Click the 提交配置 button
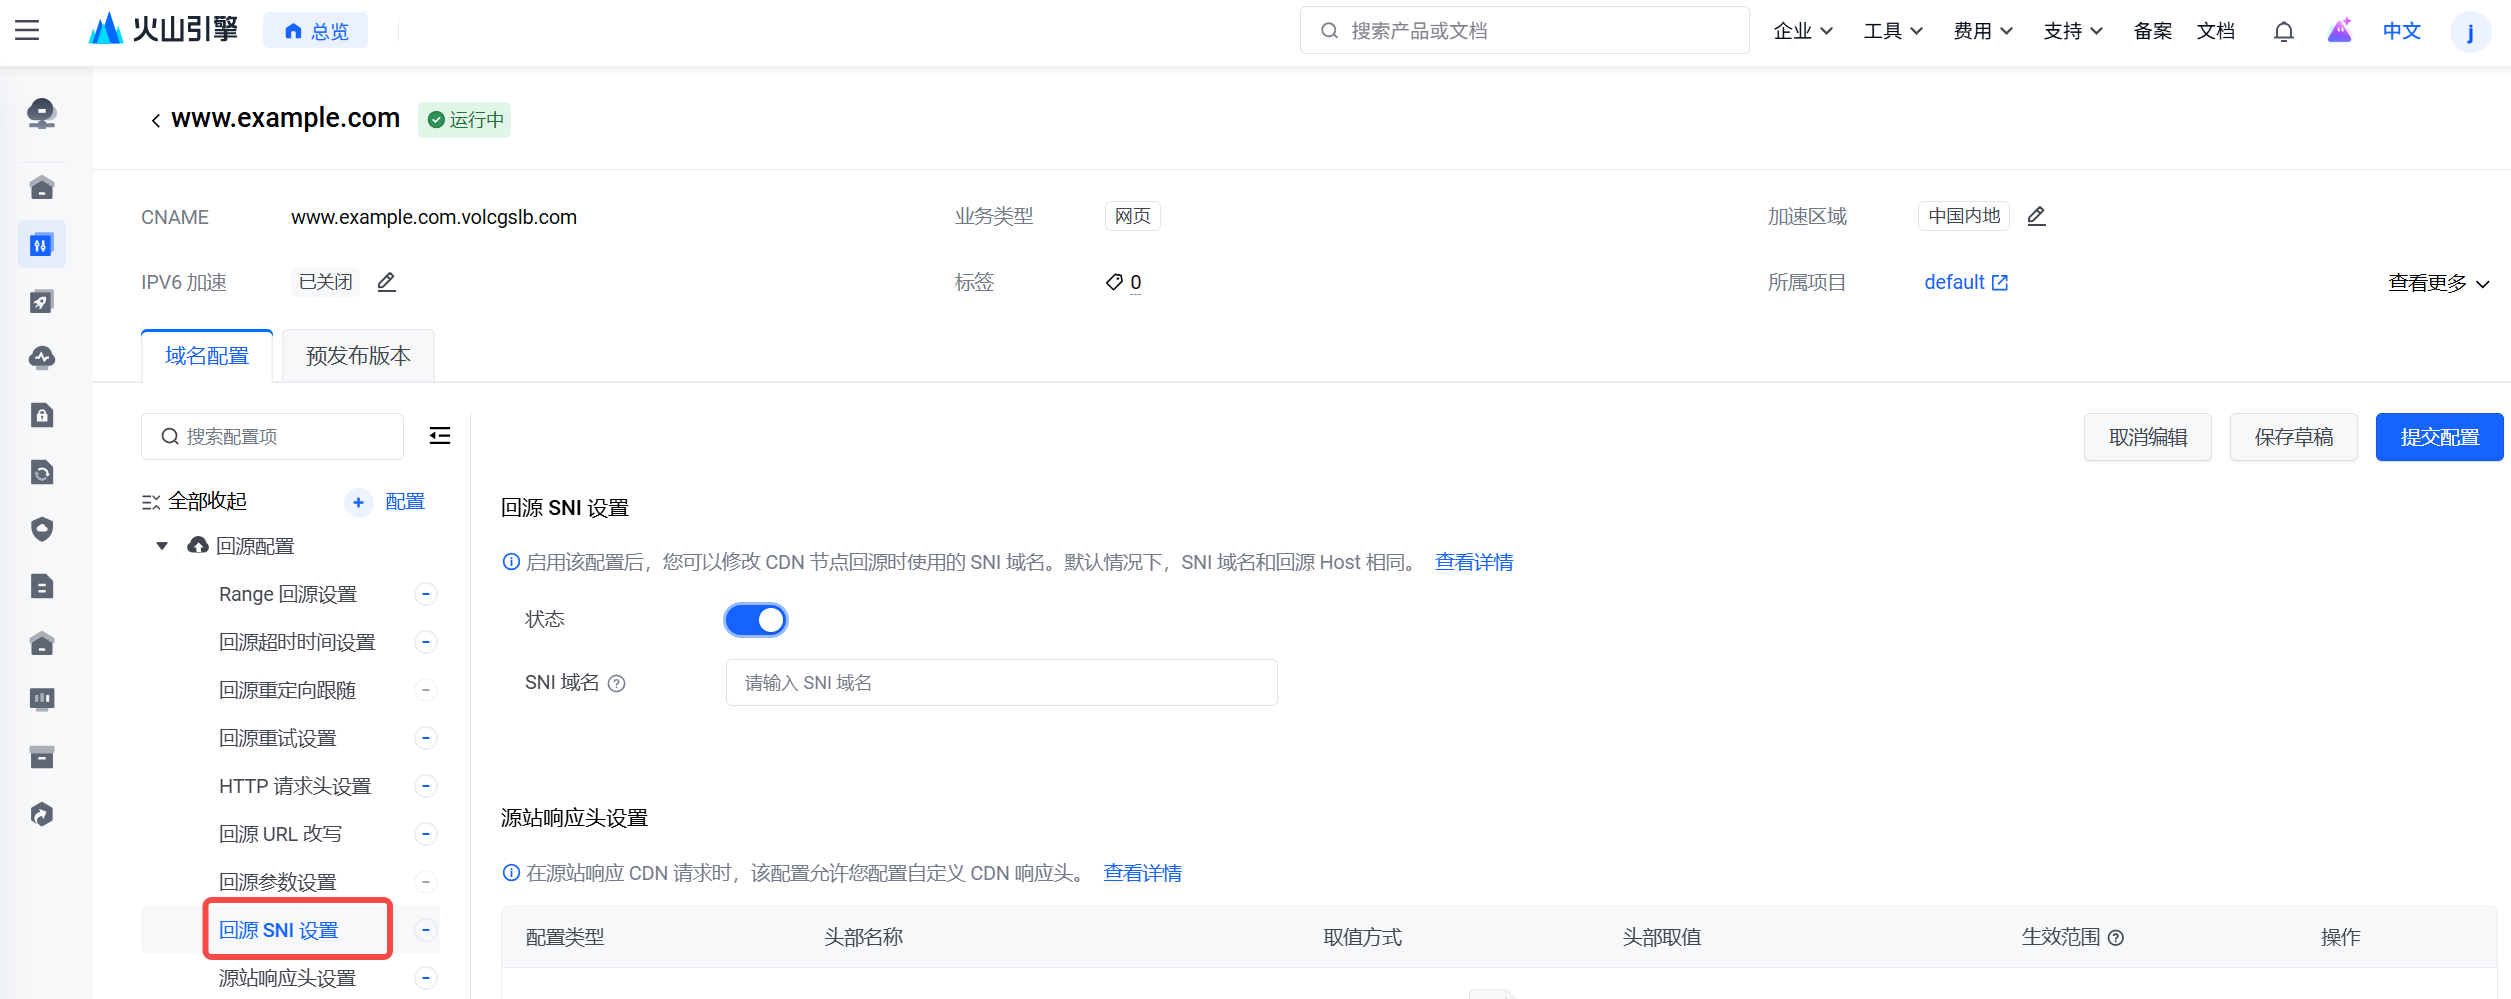The height and width of the screenshot is (999, 2511). pos(2439,437)
